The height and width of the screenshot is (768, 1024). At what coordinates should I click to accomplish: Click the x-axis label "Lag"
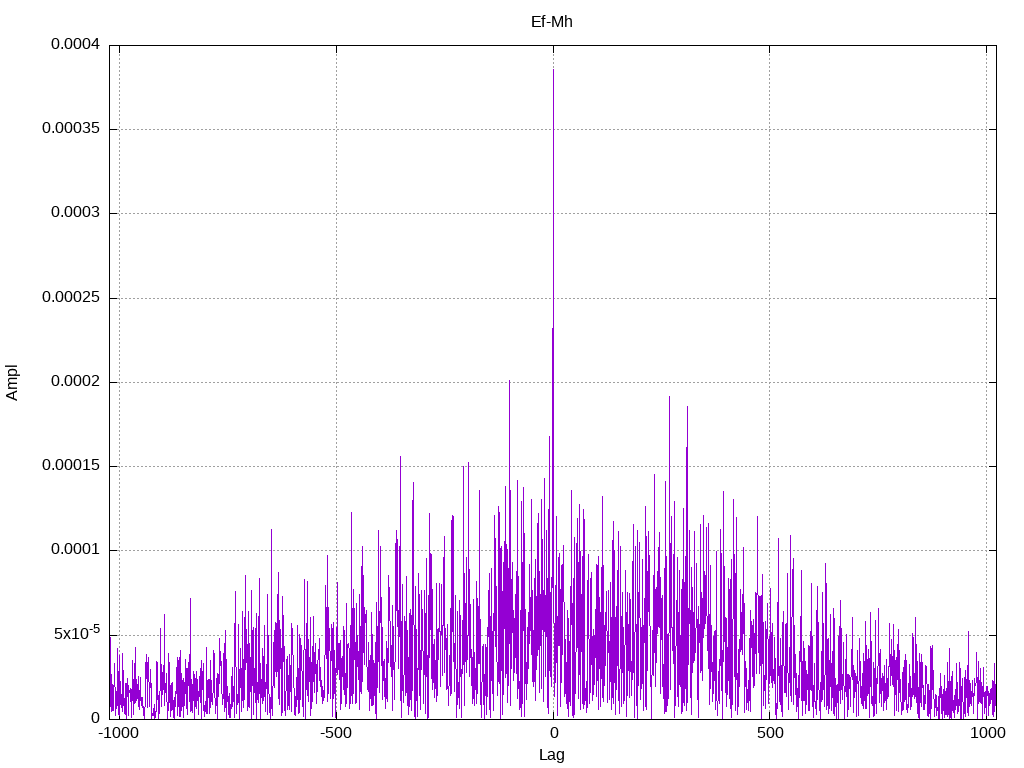tap(552, 755)
